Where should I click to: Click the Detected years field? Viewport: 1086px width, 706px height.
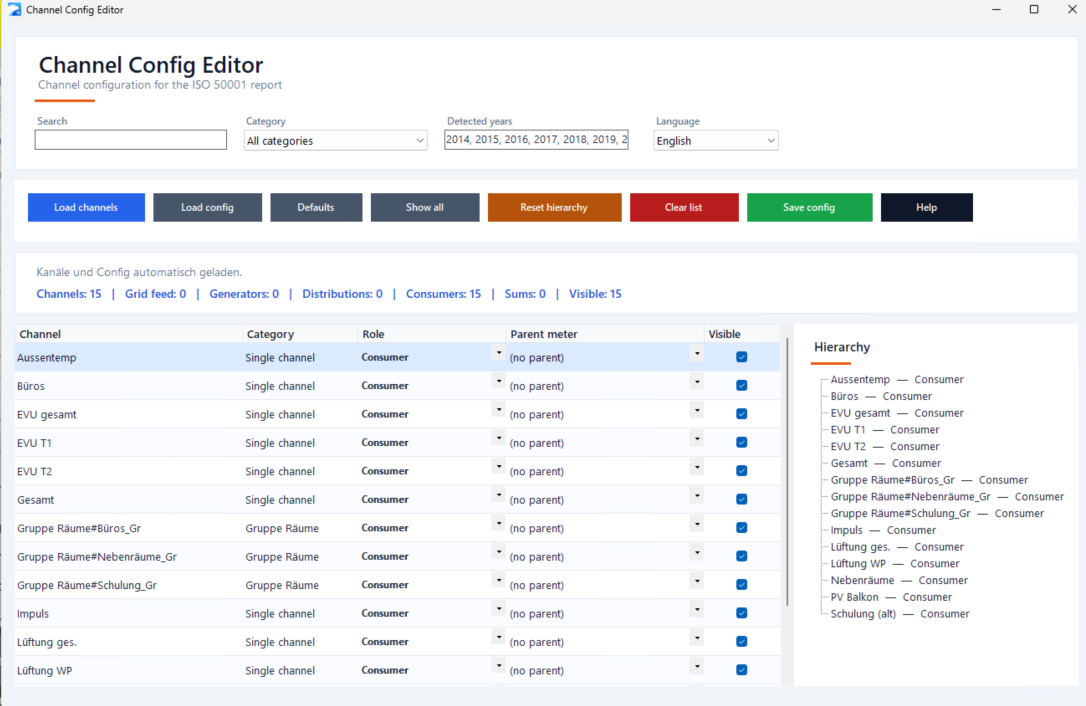point(536,139)
